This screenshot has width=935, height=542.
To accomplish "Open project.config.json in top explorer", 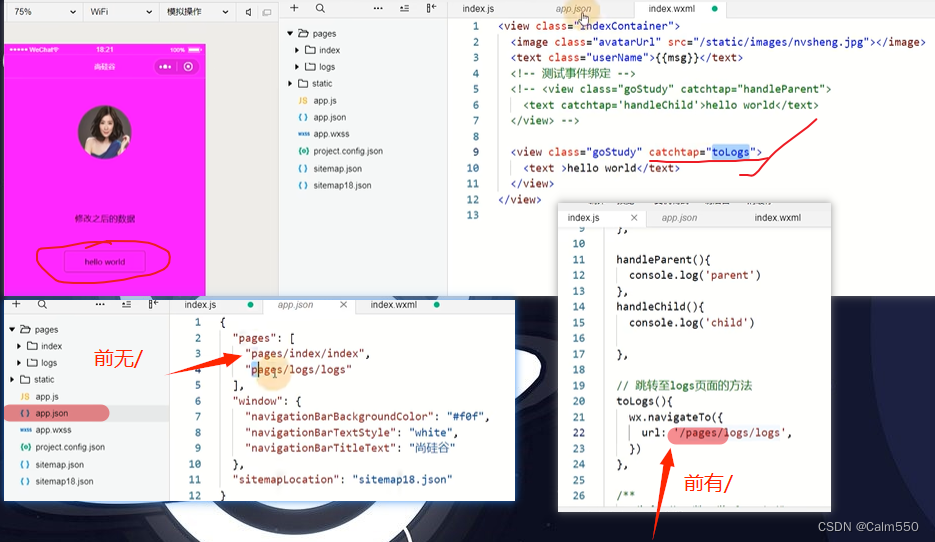I will 348,151.
